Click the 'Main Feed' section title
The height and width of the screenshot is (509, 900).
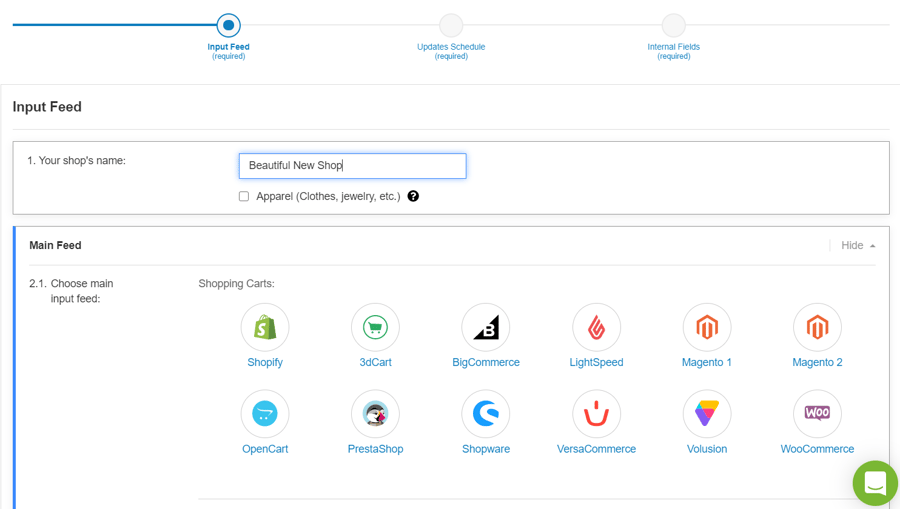coord(55,246)
